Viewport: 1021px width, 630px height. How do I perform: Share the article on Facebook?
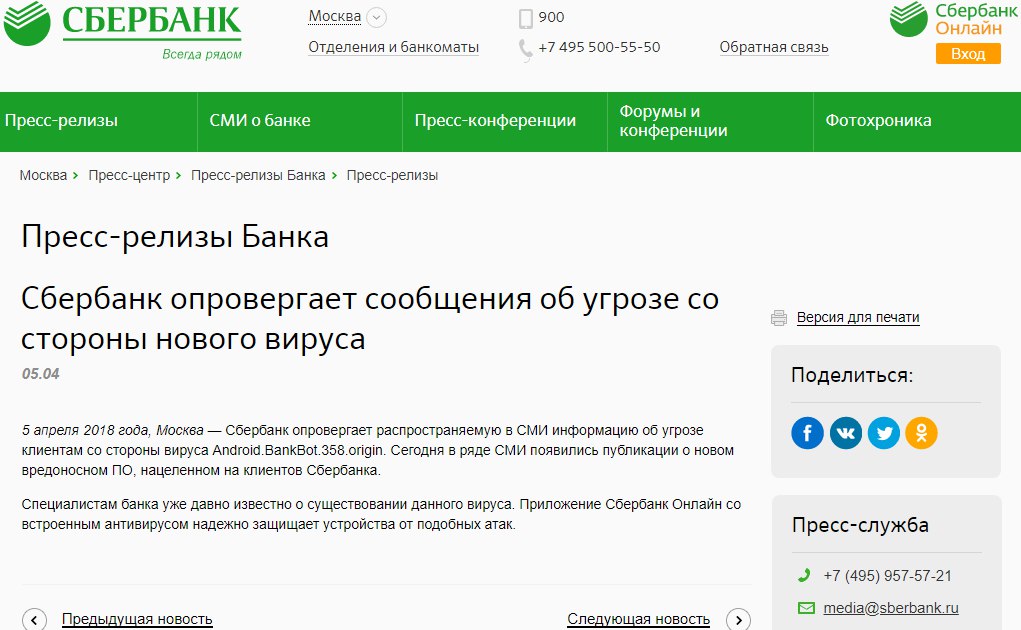[807, 433]
